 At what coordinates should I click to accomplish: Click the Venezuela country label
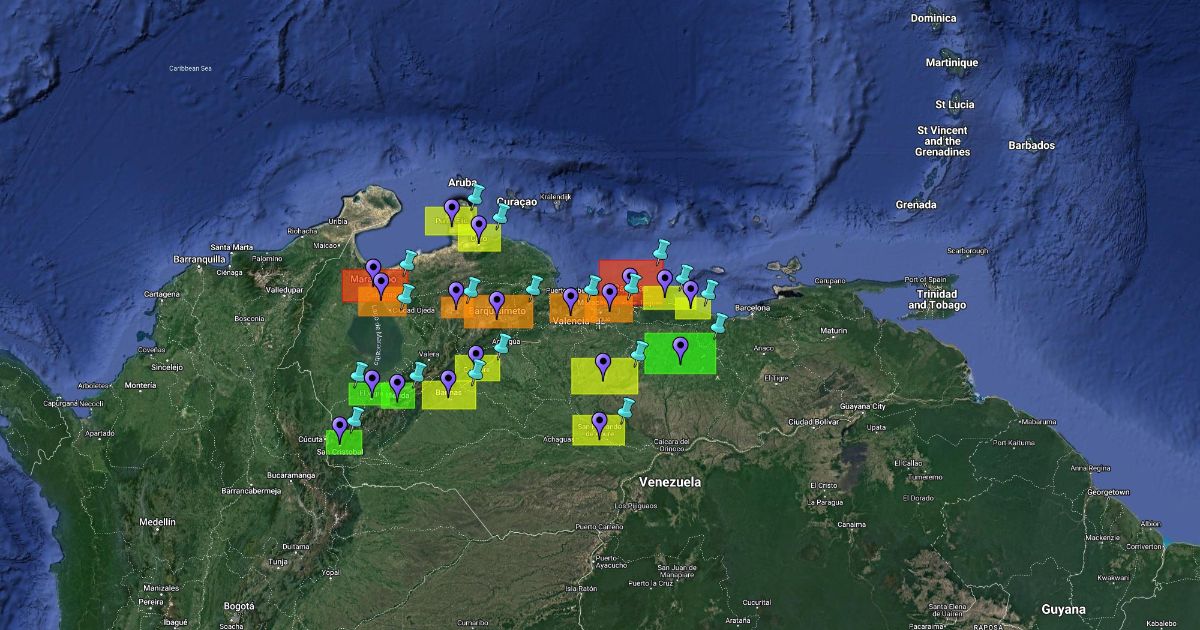[670, 482]
